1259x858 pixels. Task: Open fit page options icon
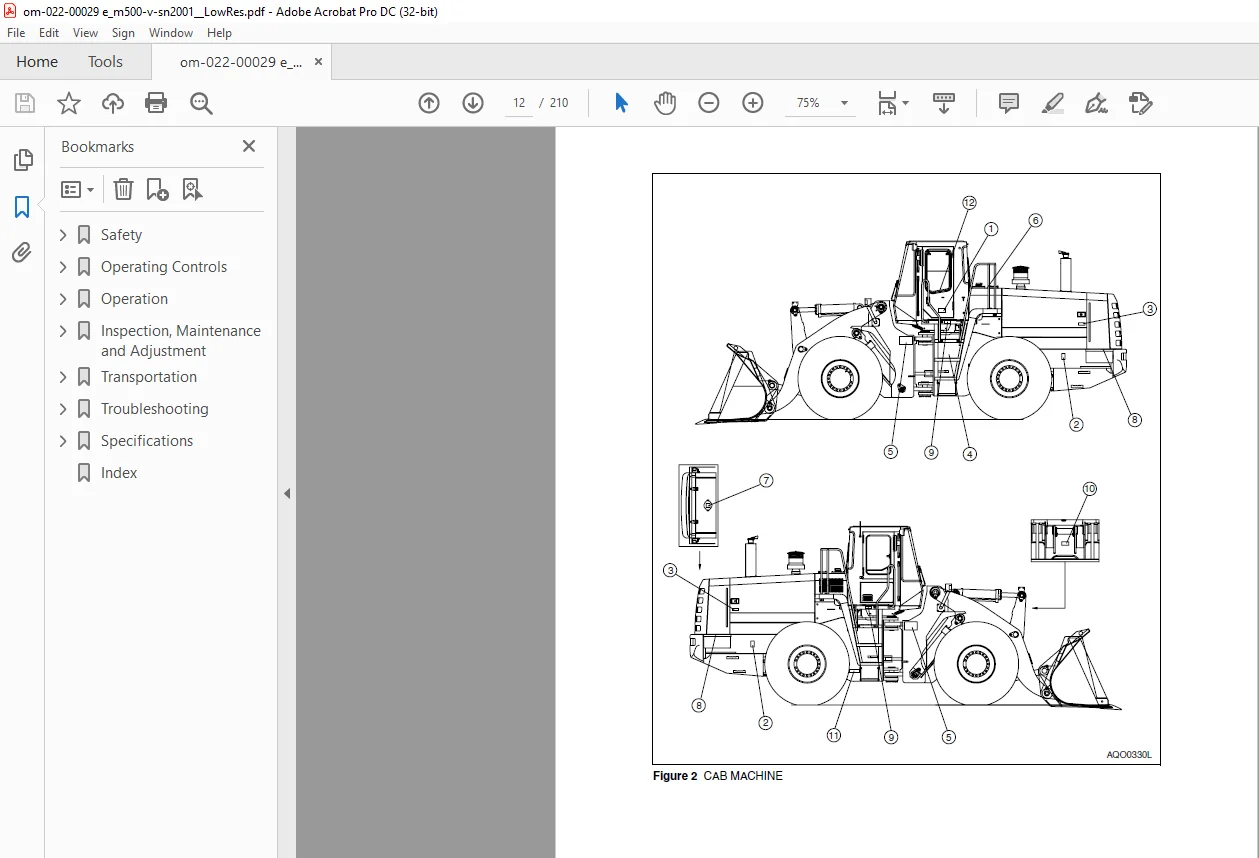892,103
